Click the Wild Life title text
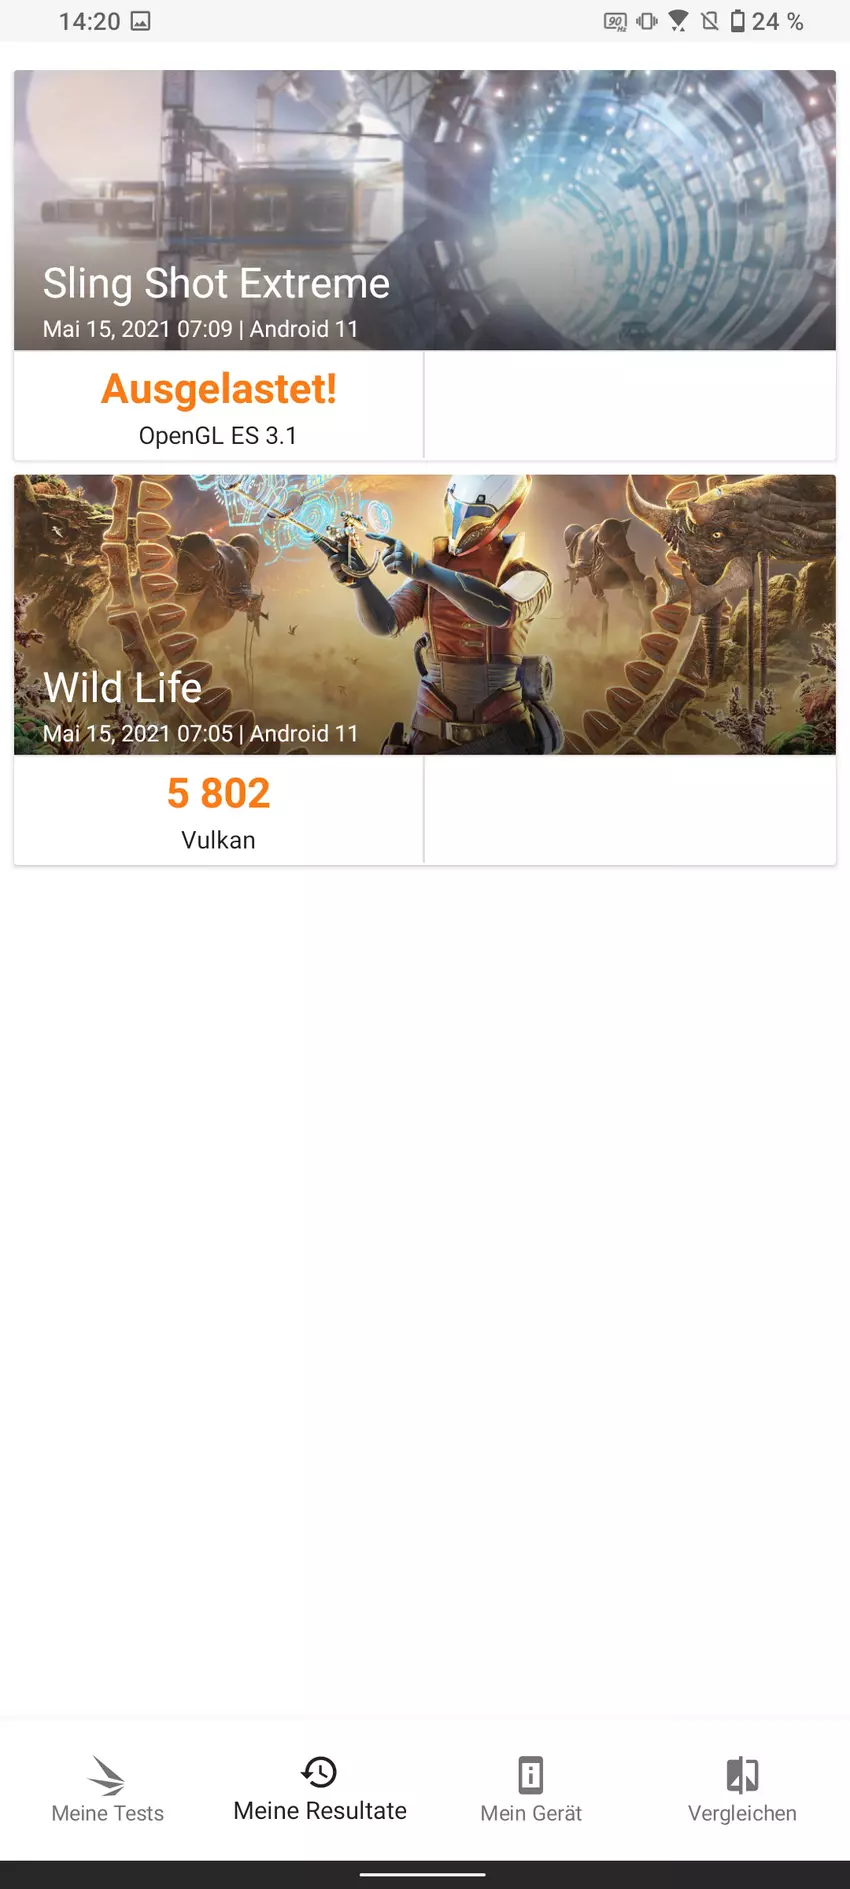This screenshot has height=1889, width=850. [x=122, y=687]
